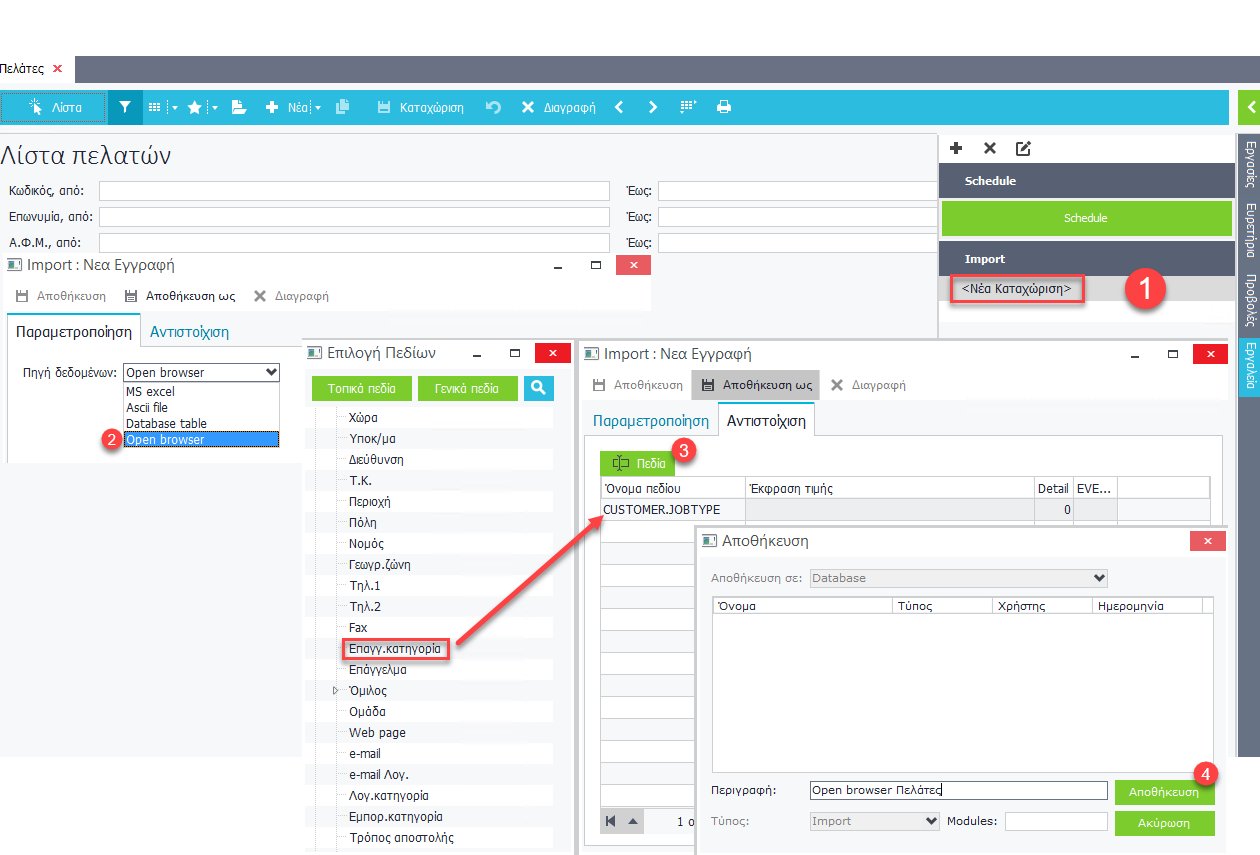Click the print icon in toolbar
Screen dimensions: 1260x855
pos(724,107)
